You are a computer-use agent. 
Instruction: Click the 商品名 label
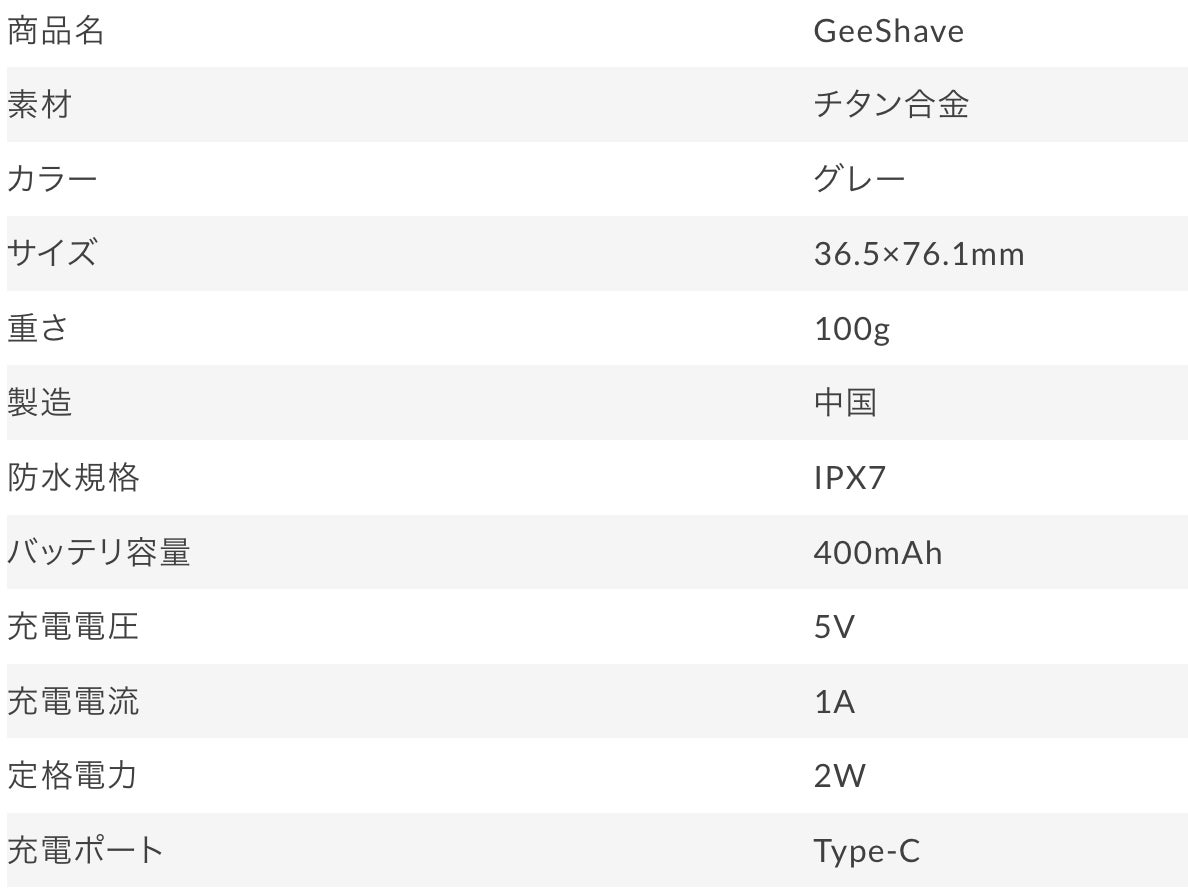55,31
